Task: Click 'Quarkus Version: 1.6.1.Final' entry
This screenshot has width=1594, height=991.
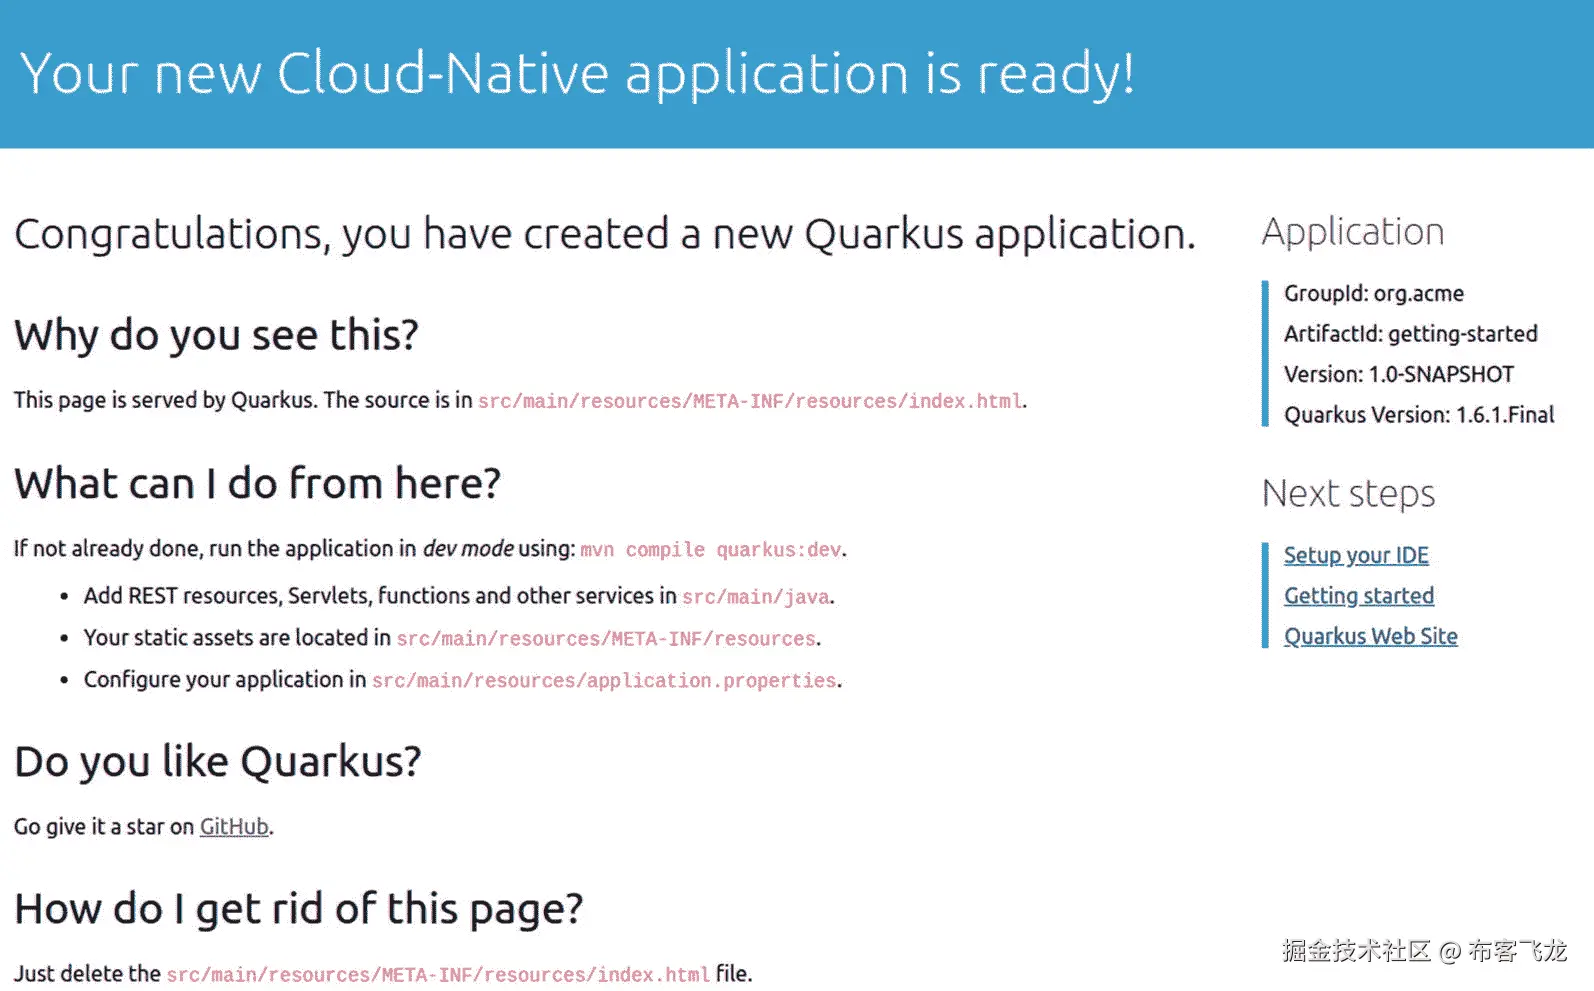Action: [x=1419, y=415]
